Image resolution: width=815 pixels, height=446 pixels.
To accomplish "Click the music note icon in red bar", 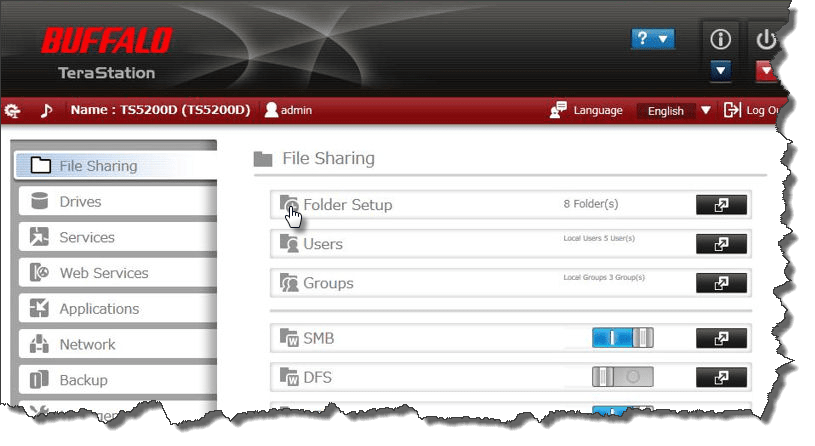I will 47,110.
